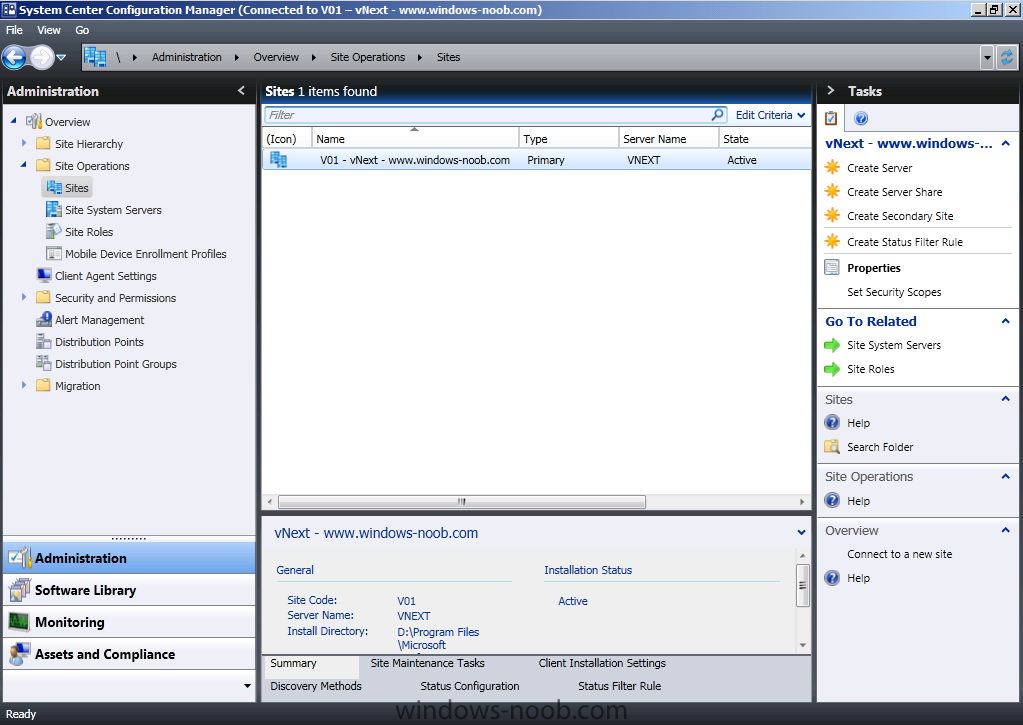Click the refresh icon in address bar
This screenshot has width=1023, height=725.
click(x=1007, y=57)
